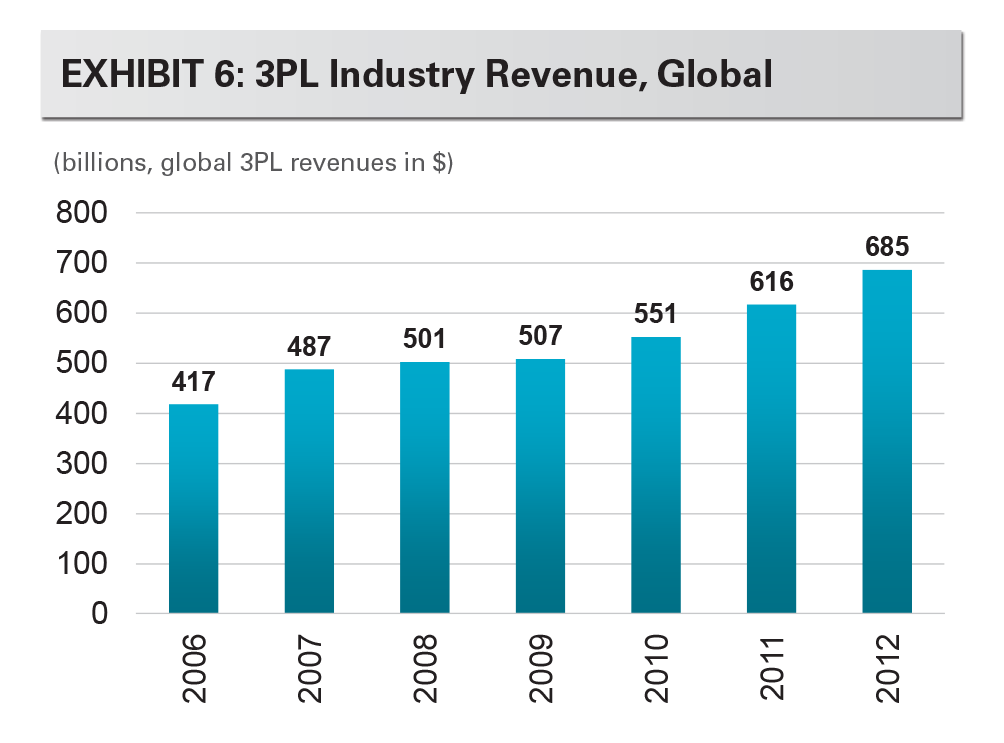
Task: Click the 2010 revenue bar
Action: point(655,475)
